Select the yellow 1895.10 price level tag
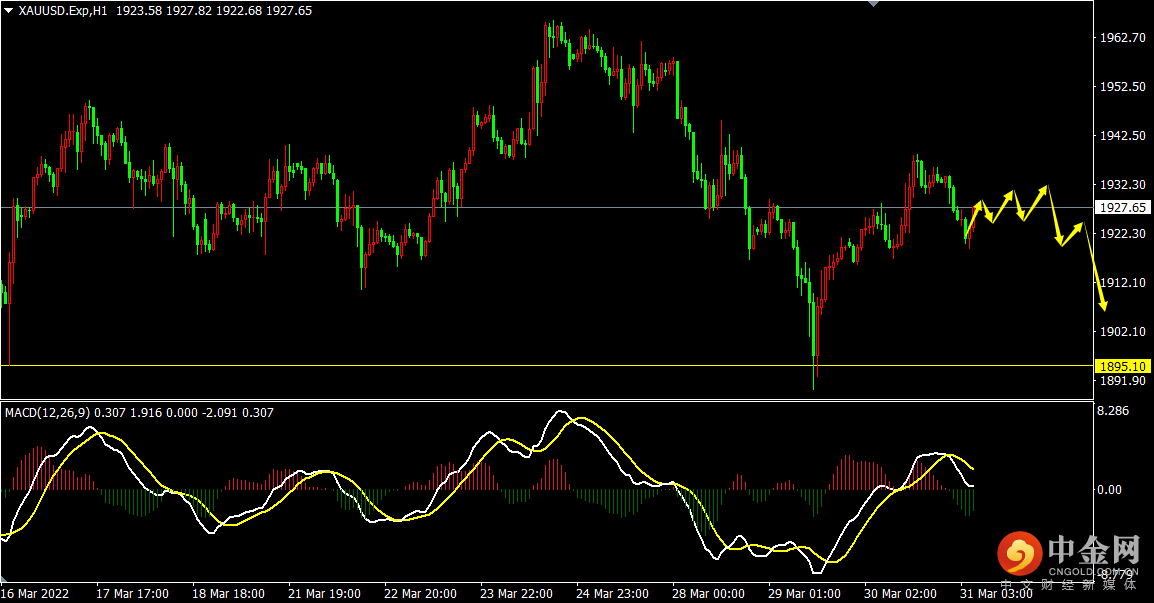Viewport: 1154px width, 603px height. [1122, 366]
